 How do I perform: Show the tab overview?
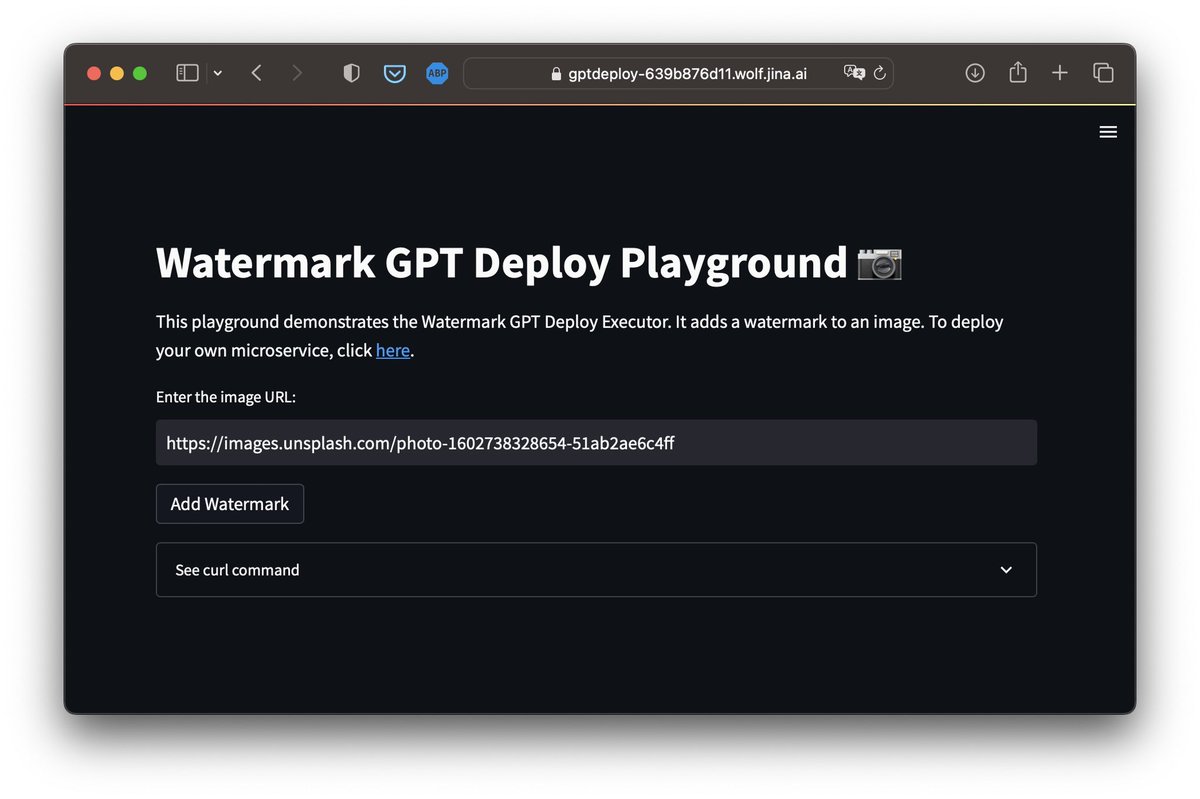coord(1103,72)
